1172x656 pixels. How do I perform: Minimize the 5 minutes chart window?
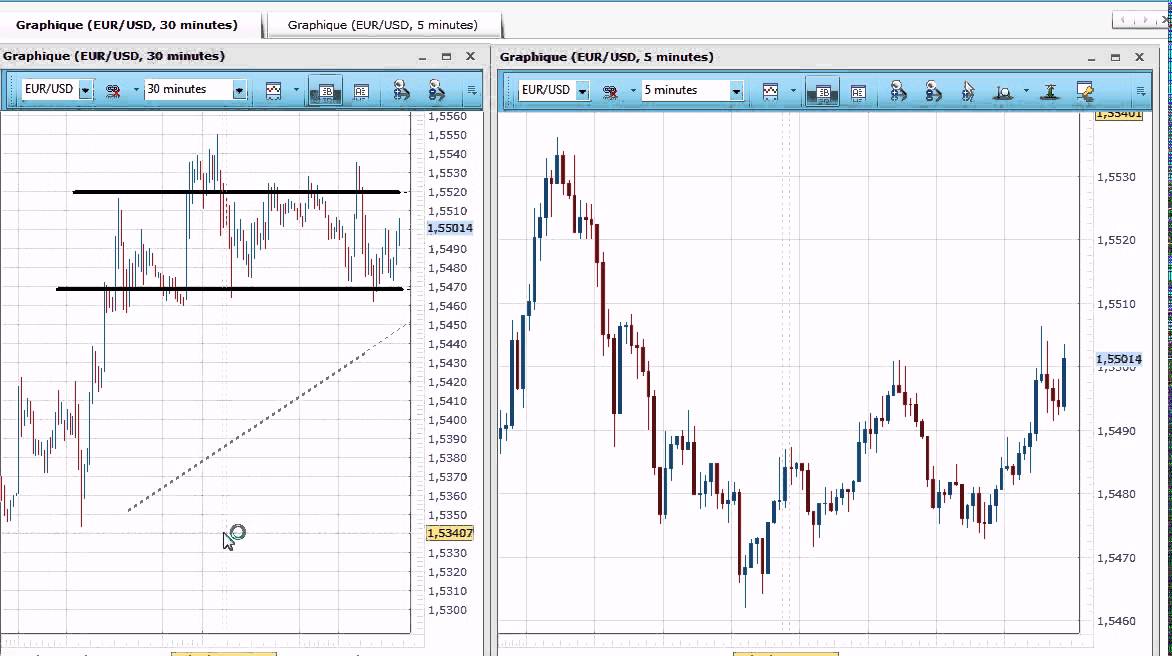coord(1091,58)
